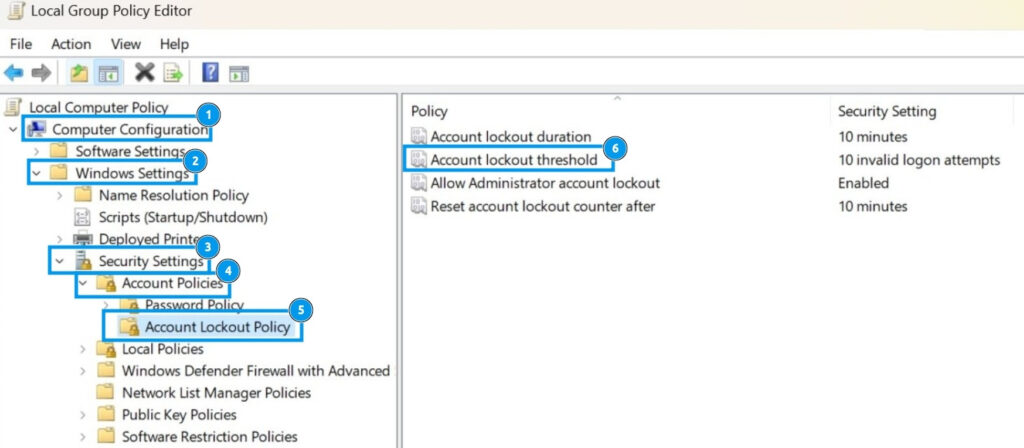Screen dimensions: 1024x448
Task: Select the Network List Manager Policies label
Action: click(x=216, y=392)
